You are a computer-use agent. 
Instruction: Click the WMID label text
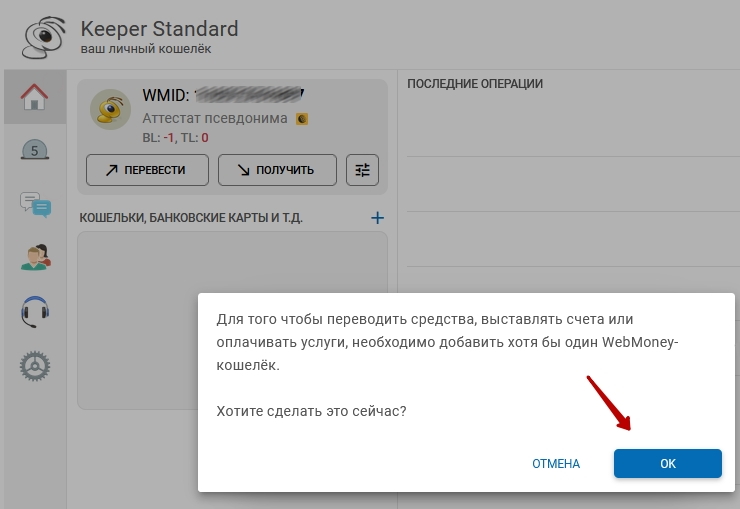(x=166, y=96)
